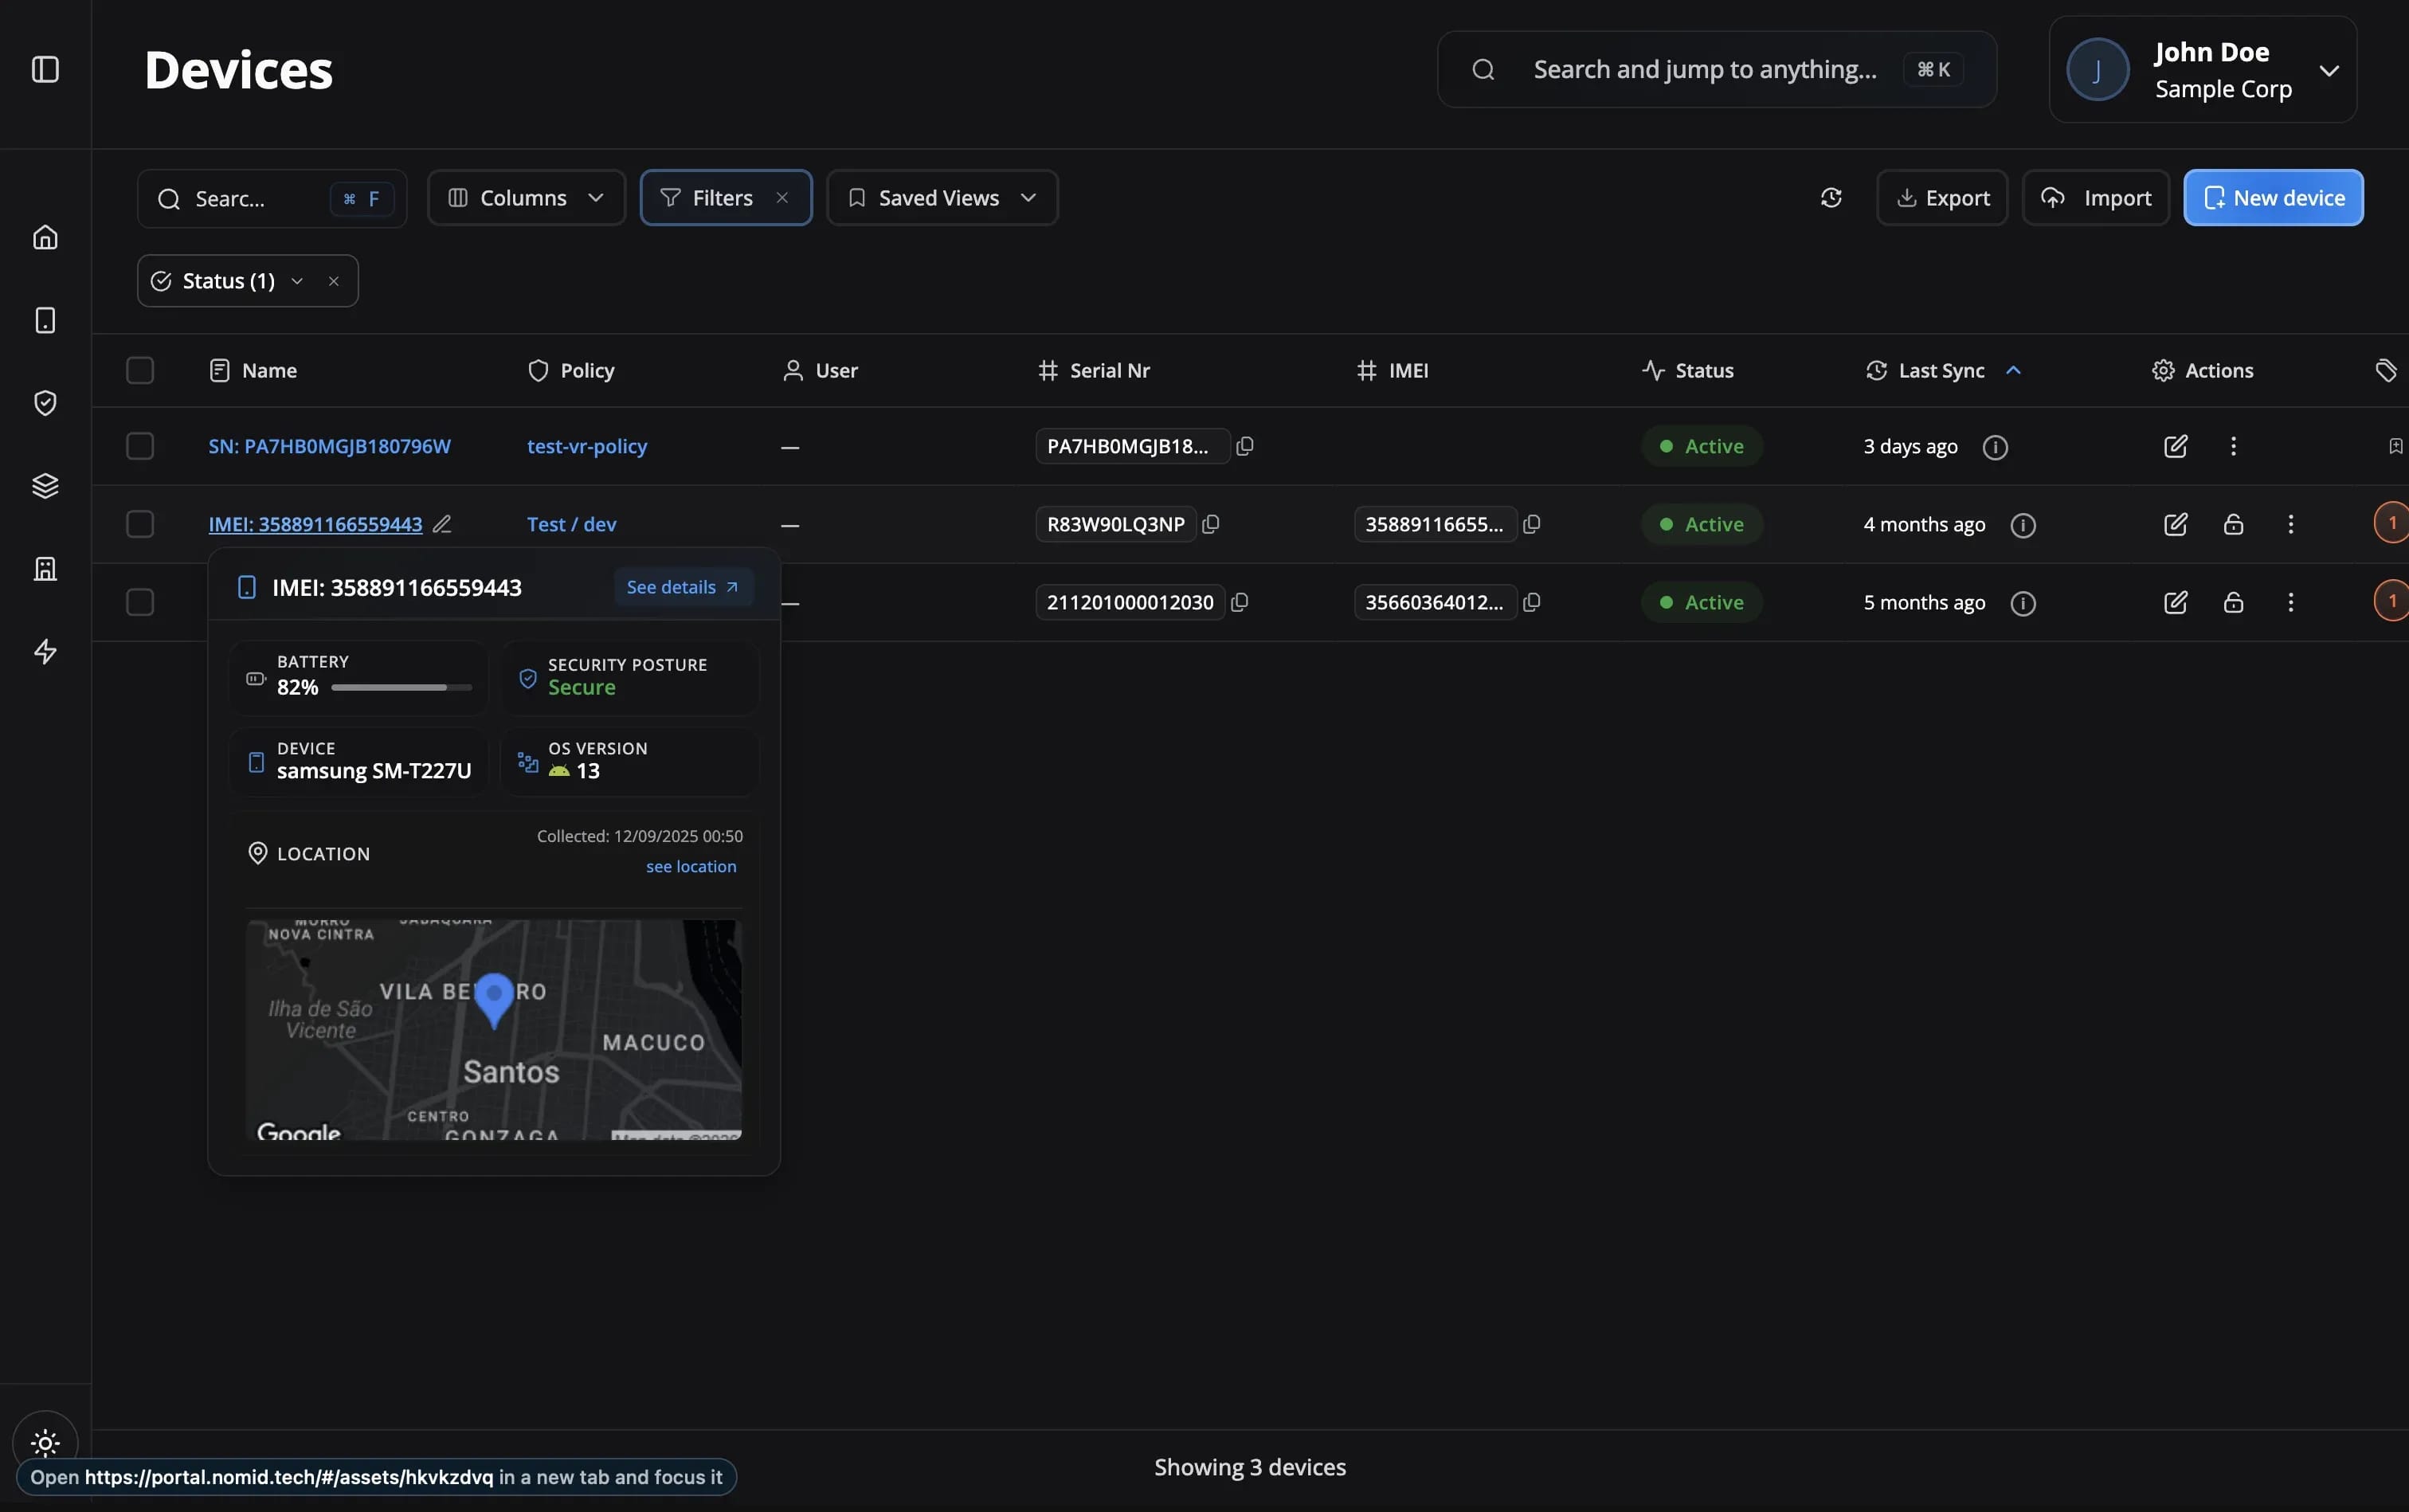Toggle the light theme sun icon
This screenshot has width=2409, height=1512.
pos(45,1442)
